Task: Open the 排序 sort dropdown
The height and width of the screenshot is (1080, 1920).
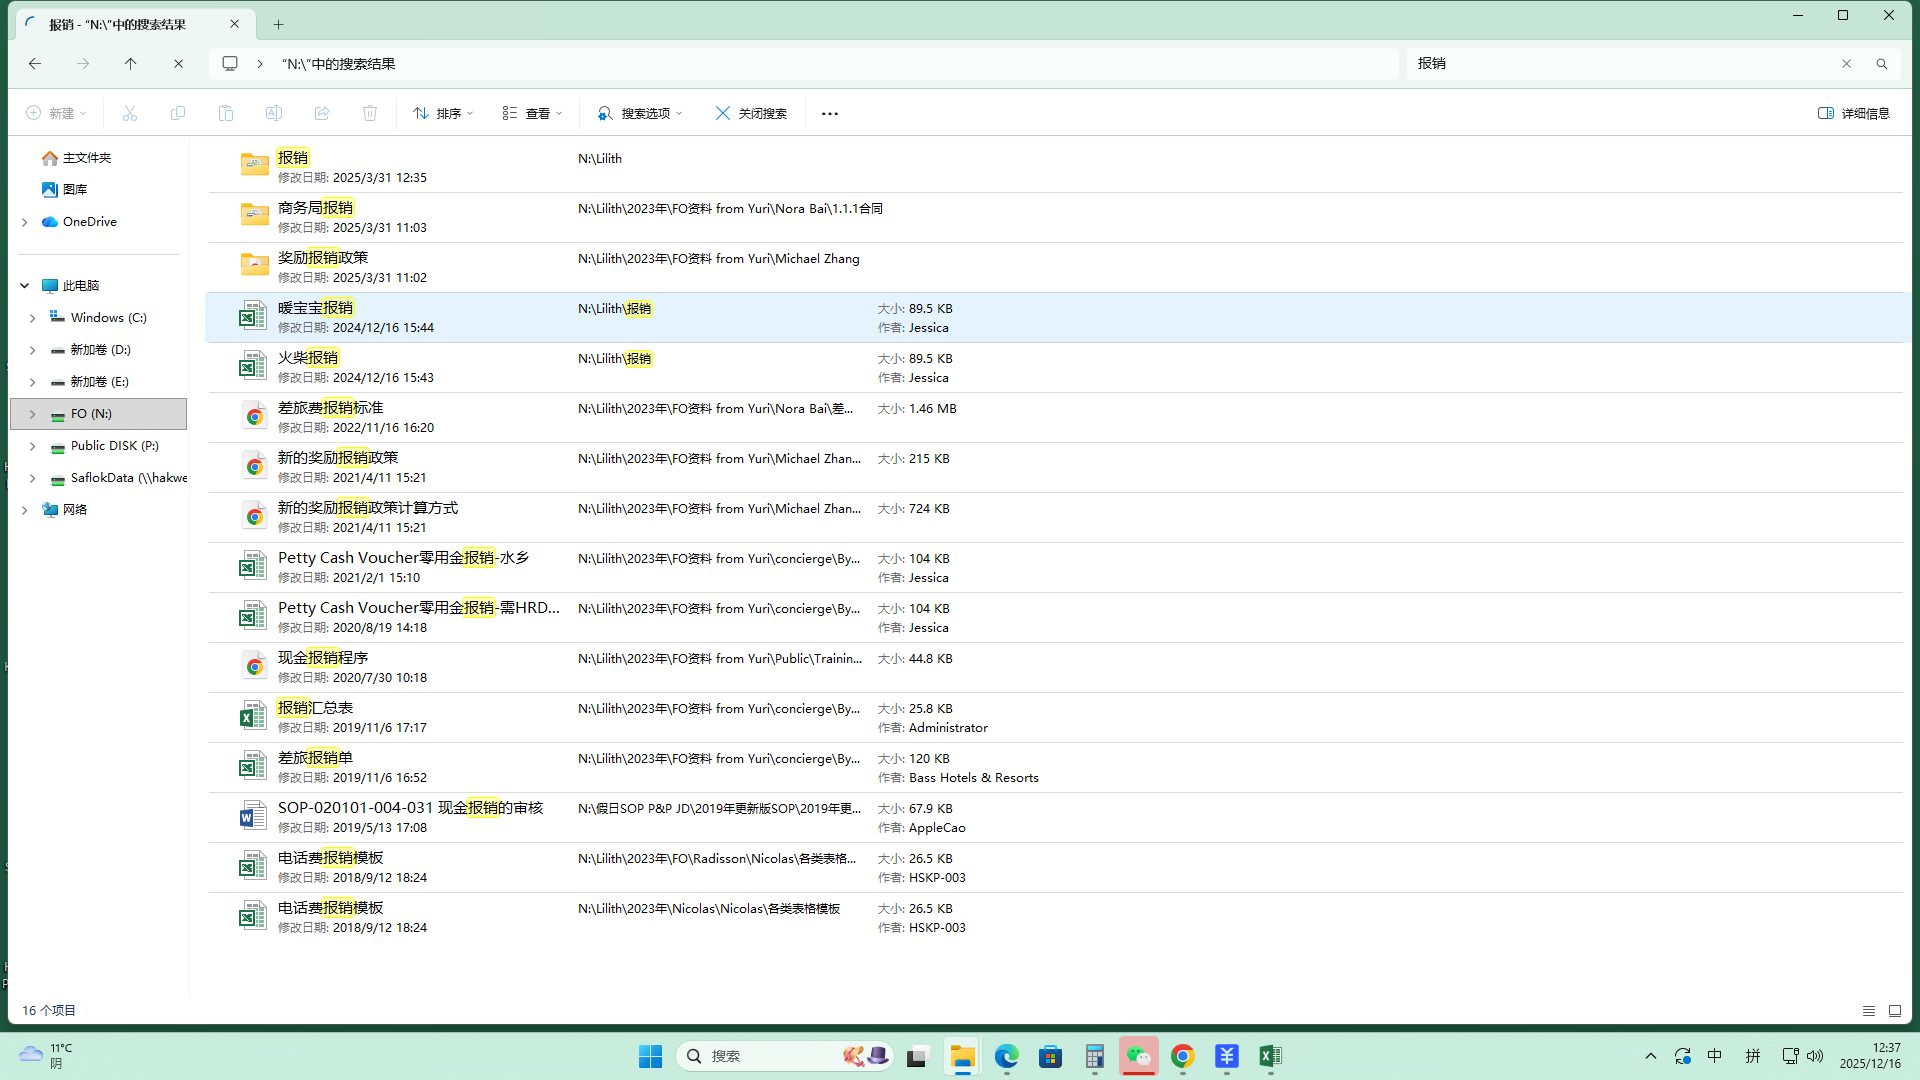Action: tap(443, 113)
